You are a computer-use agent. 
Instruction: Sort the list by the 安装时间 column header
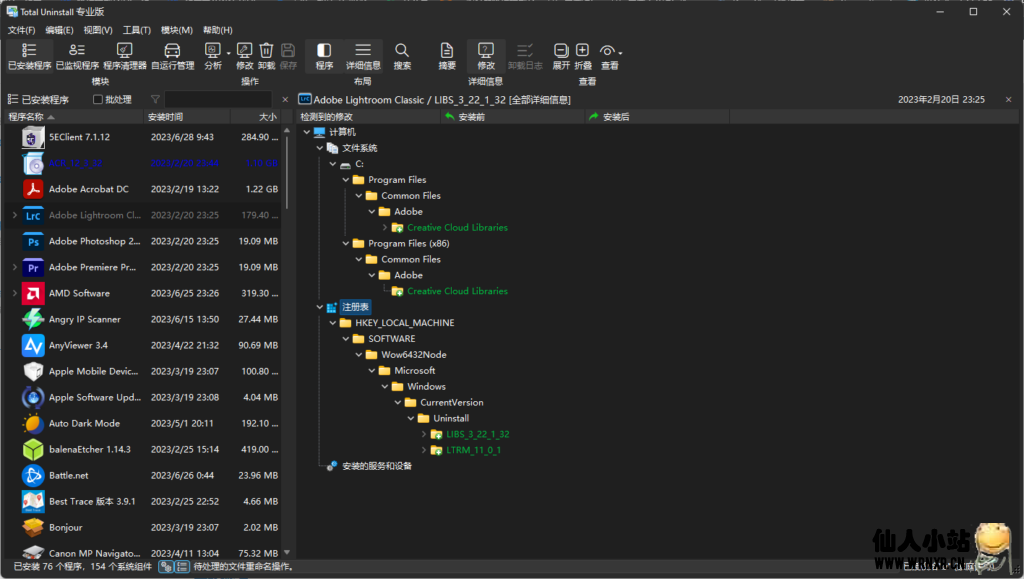click(x=186, y=117)
